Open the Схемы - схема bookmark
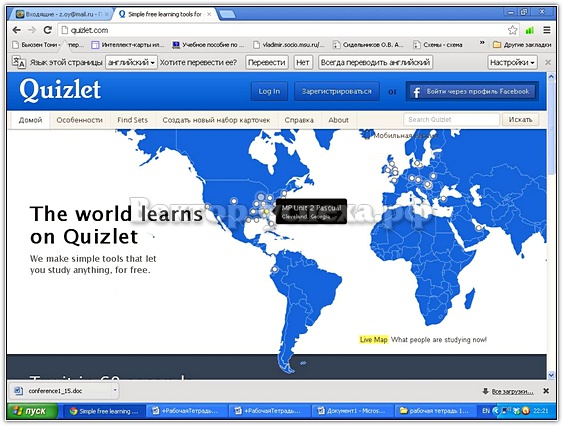Viewport: 563px width, 426px height. (x=437, y=45)
